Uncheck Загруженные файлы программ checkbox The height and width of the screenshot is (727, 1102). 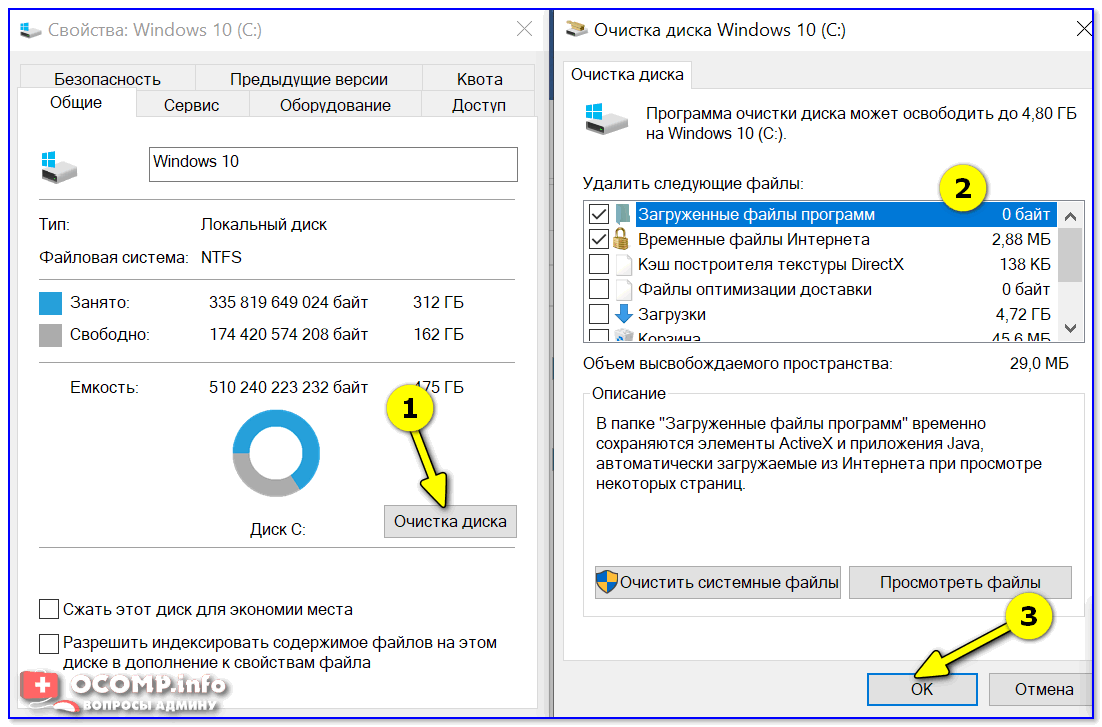599,214
